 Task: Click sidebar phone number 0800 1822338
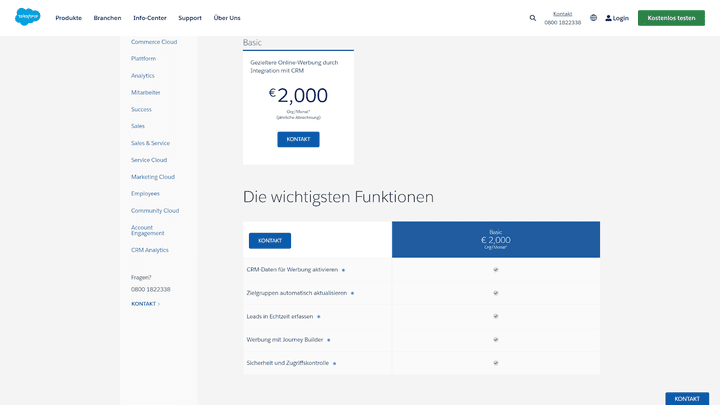(151, 289)
